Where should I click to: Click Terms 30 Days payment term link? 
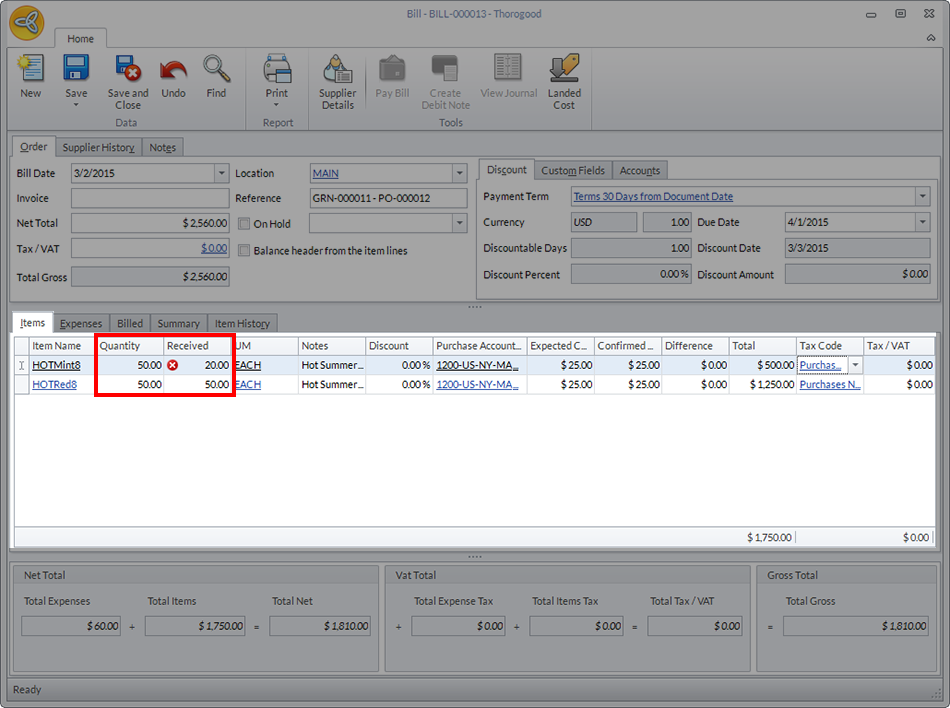(x=653, y=197)
